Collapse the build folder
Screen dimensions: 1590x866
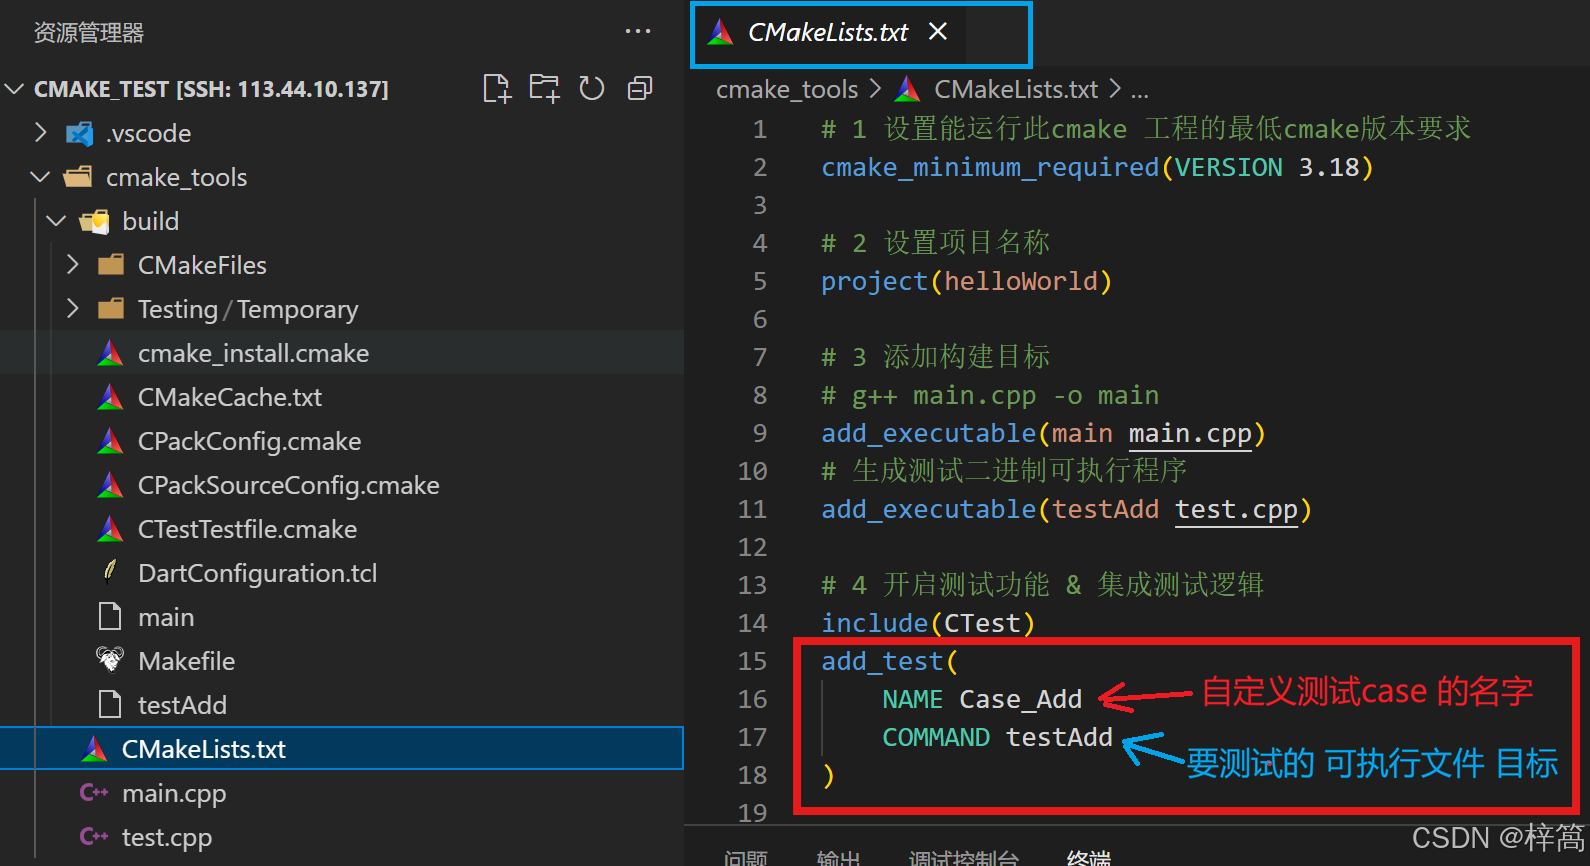click(56, 221)
